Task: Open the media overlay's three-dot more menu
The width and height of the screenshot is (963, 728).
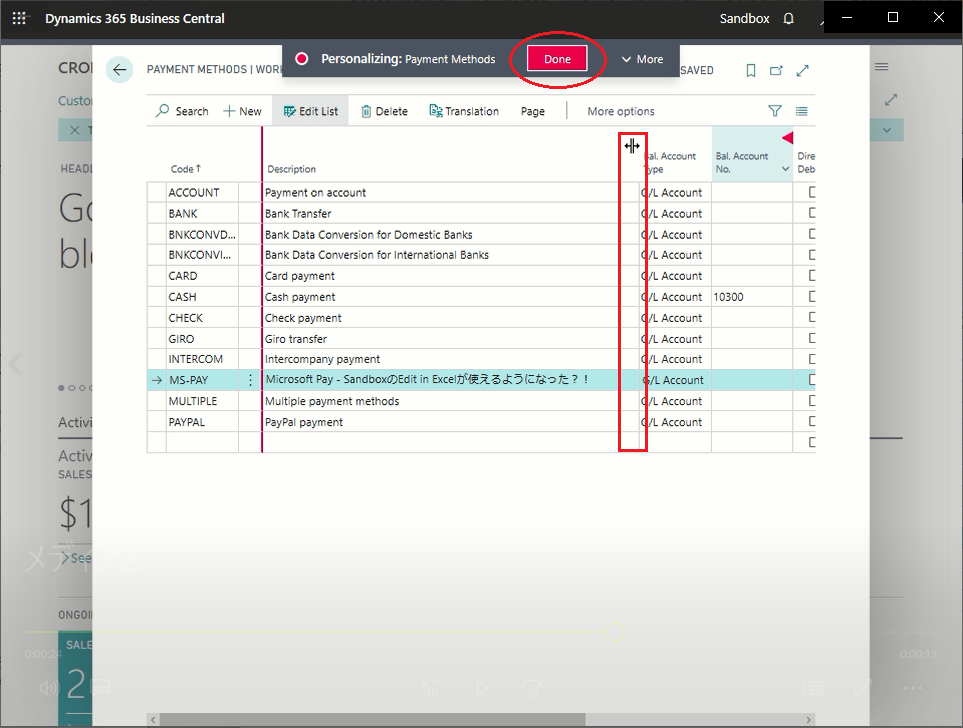Action: 913,688
